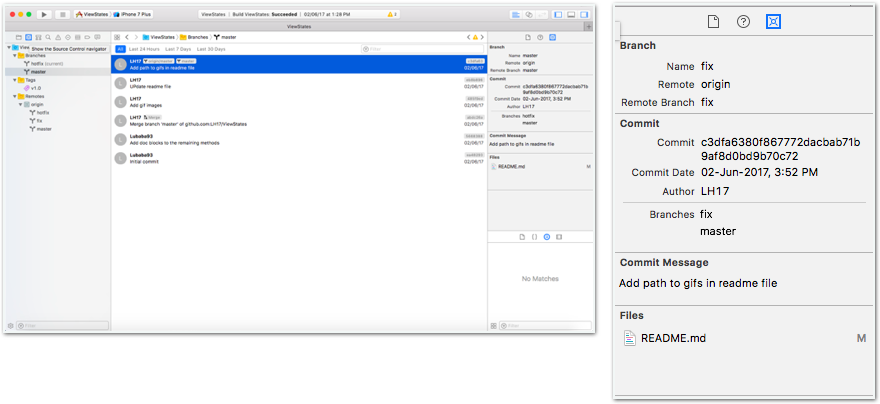
Task: Collapse the origin remote disclosure triangle
Action: [20, 104]
